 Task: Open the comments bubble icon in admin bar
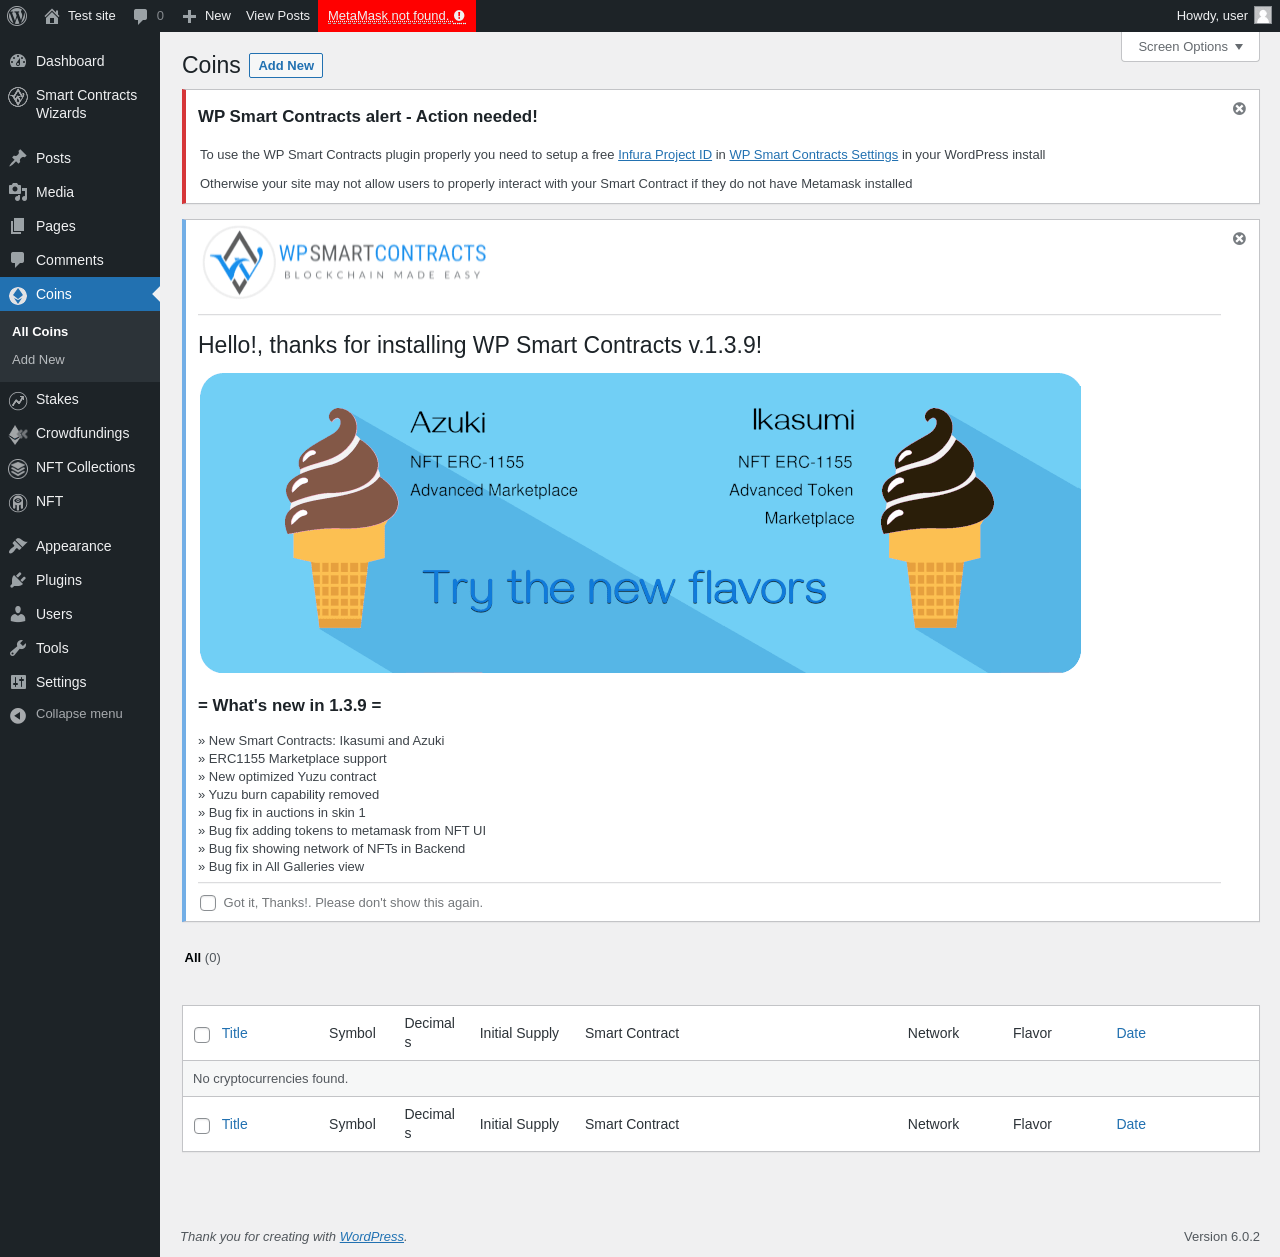(x=141, y=16)
